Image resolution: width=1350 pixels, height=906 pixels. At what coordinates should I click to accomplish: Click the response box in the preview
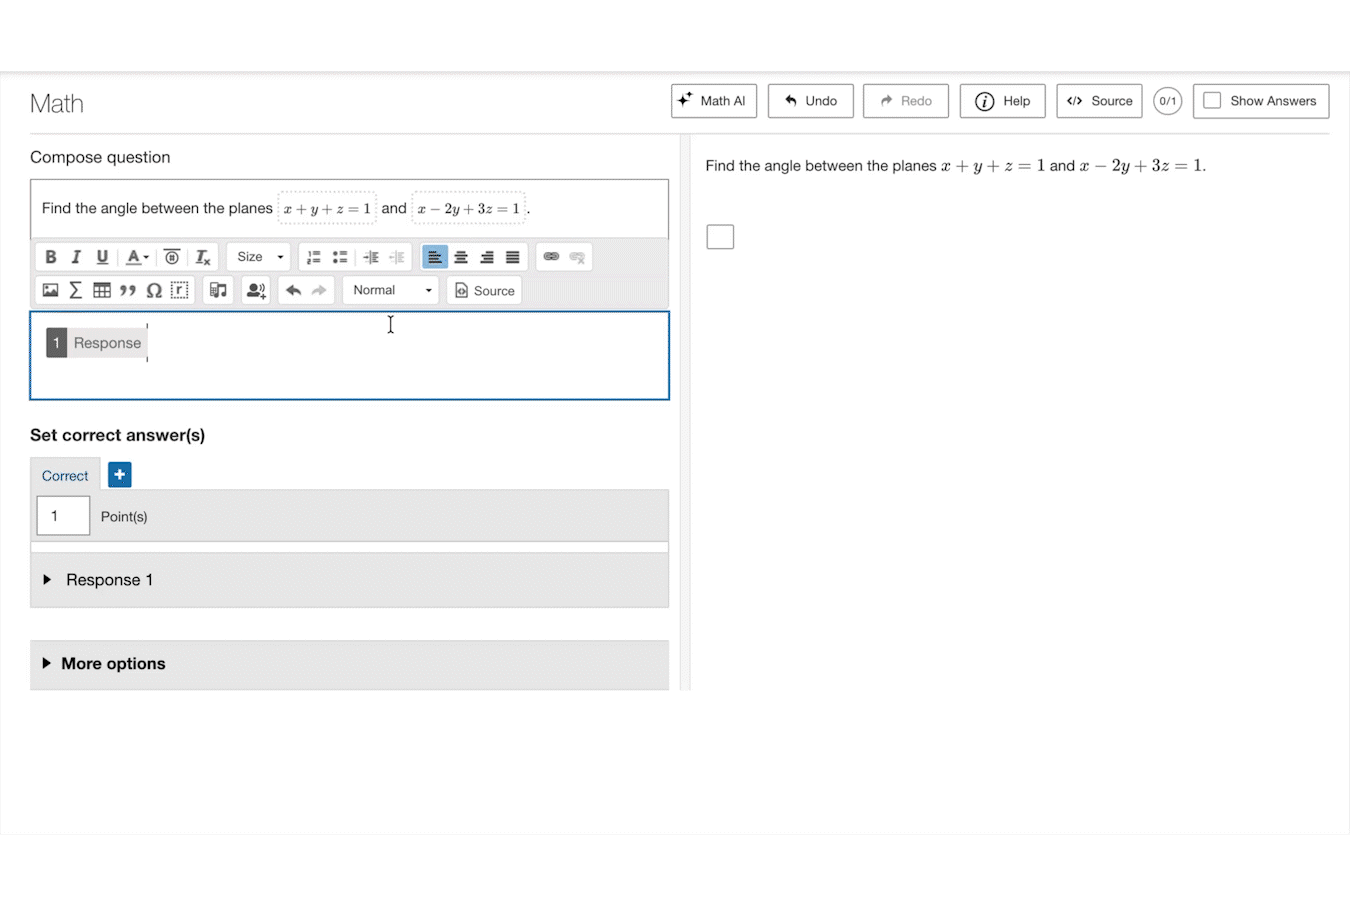(720, 237)
